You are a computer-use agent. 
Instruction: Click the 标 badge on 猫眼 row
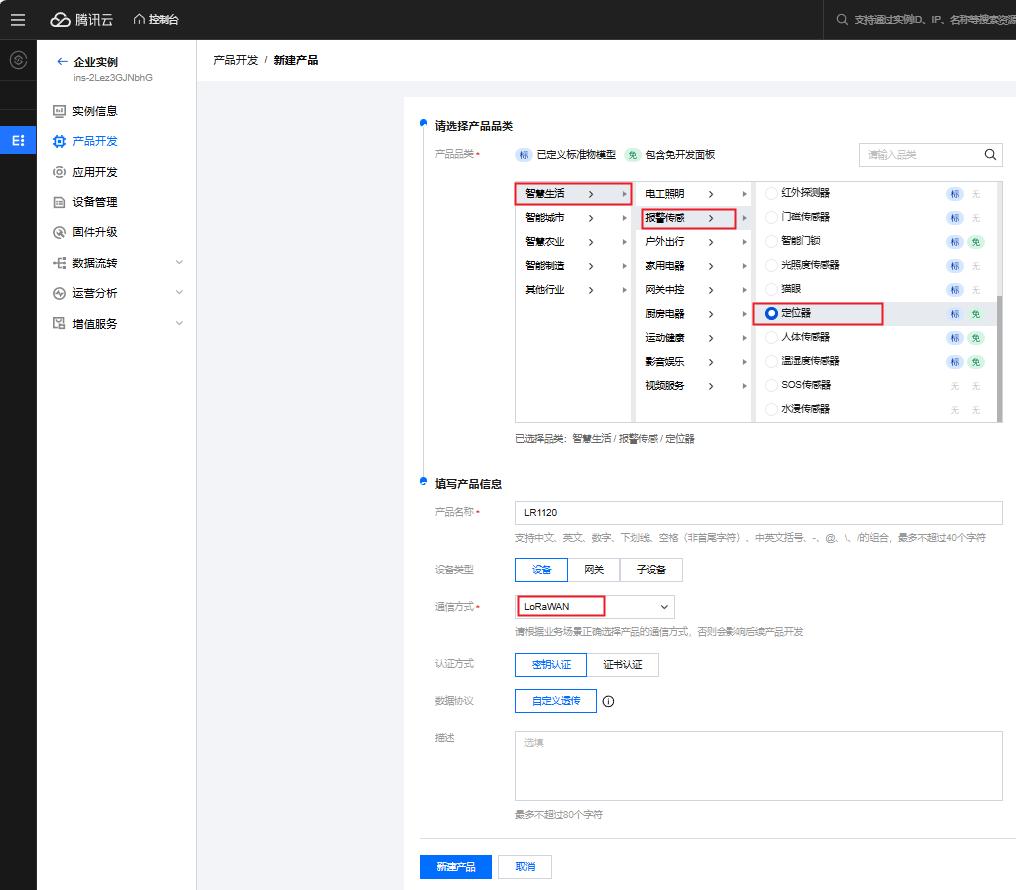954,290
